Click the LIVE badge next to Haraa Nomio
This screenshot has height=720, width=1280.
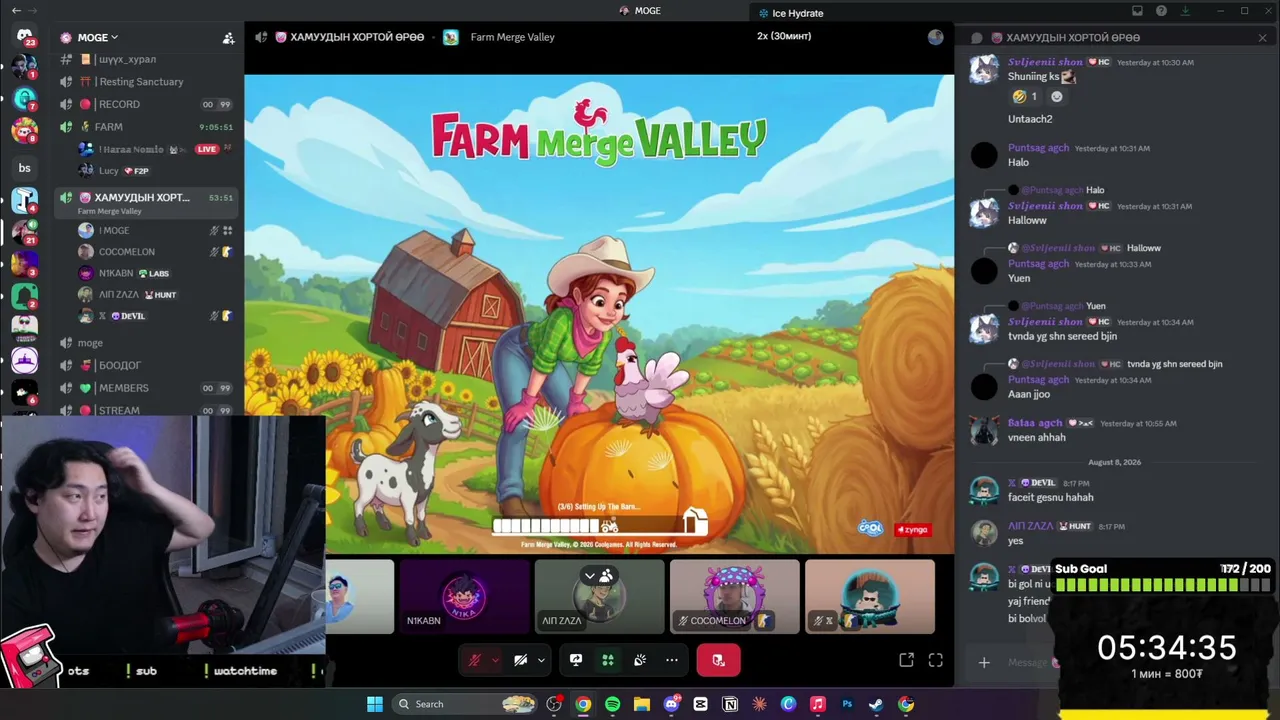[207, 149]
